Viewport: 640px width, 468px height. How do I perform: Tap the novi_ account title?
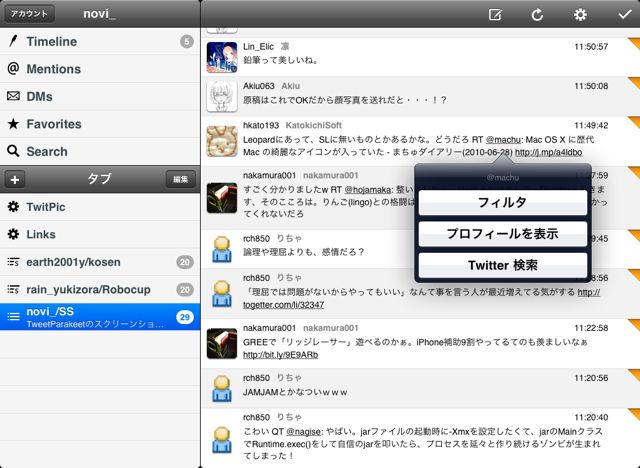point(100,14)
